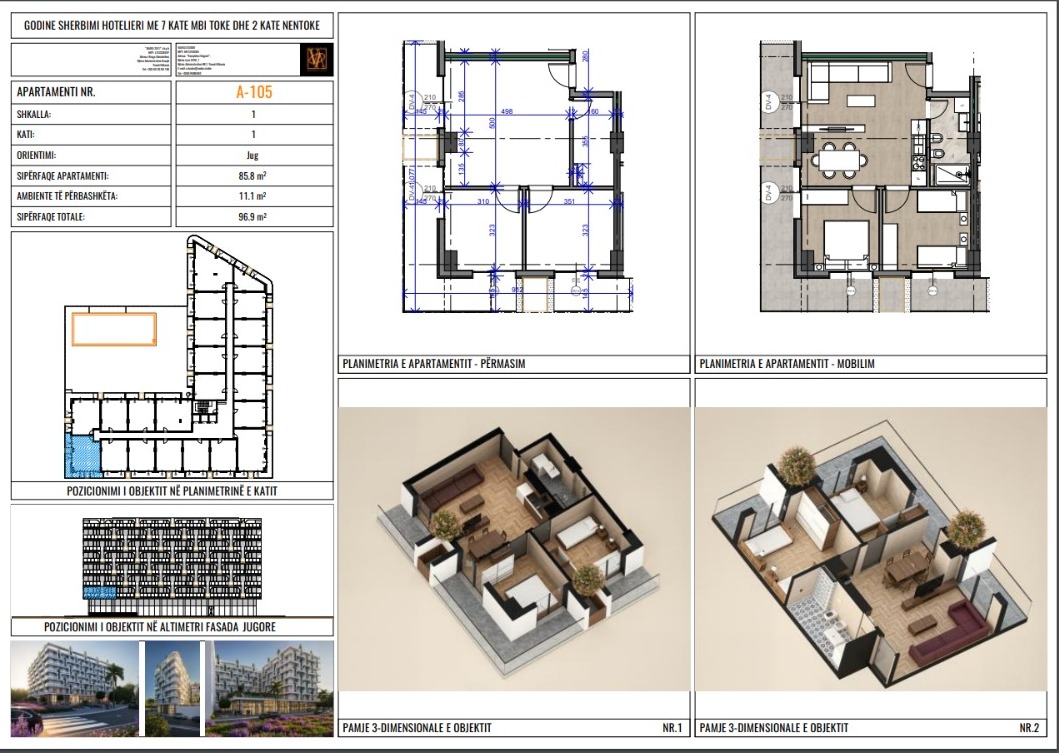Screen dimensions: 1059x753
Task: Click the Planimetria e Apartamentit - Mobilim caption
Action: click(788, 364)
